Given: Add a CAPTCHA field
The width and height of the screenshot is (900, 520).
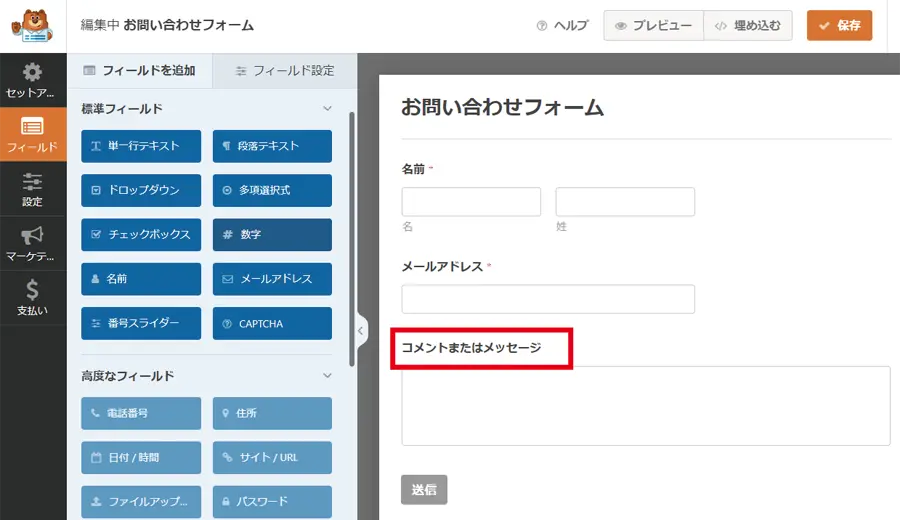Looking at the screenshot, I should point(272,323).
